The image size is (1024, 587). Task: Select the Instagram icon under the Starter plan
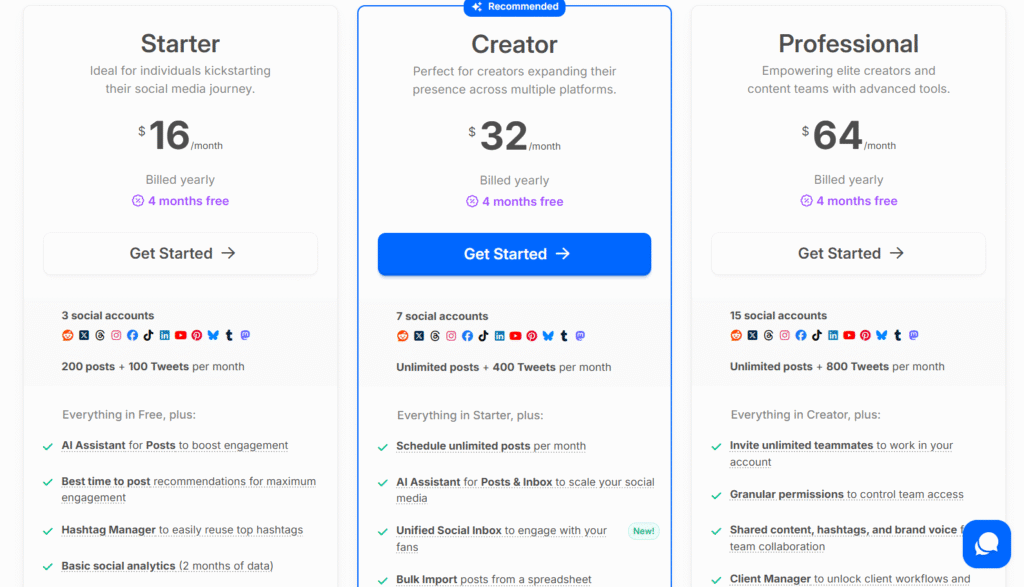pyautogui.click(x=116, y=335)
